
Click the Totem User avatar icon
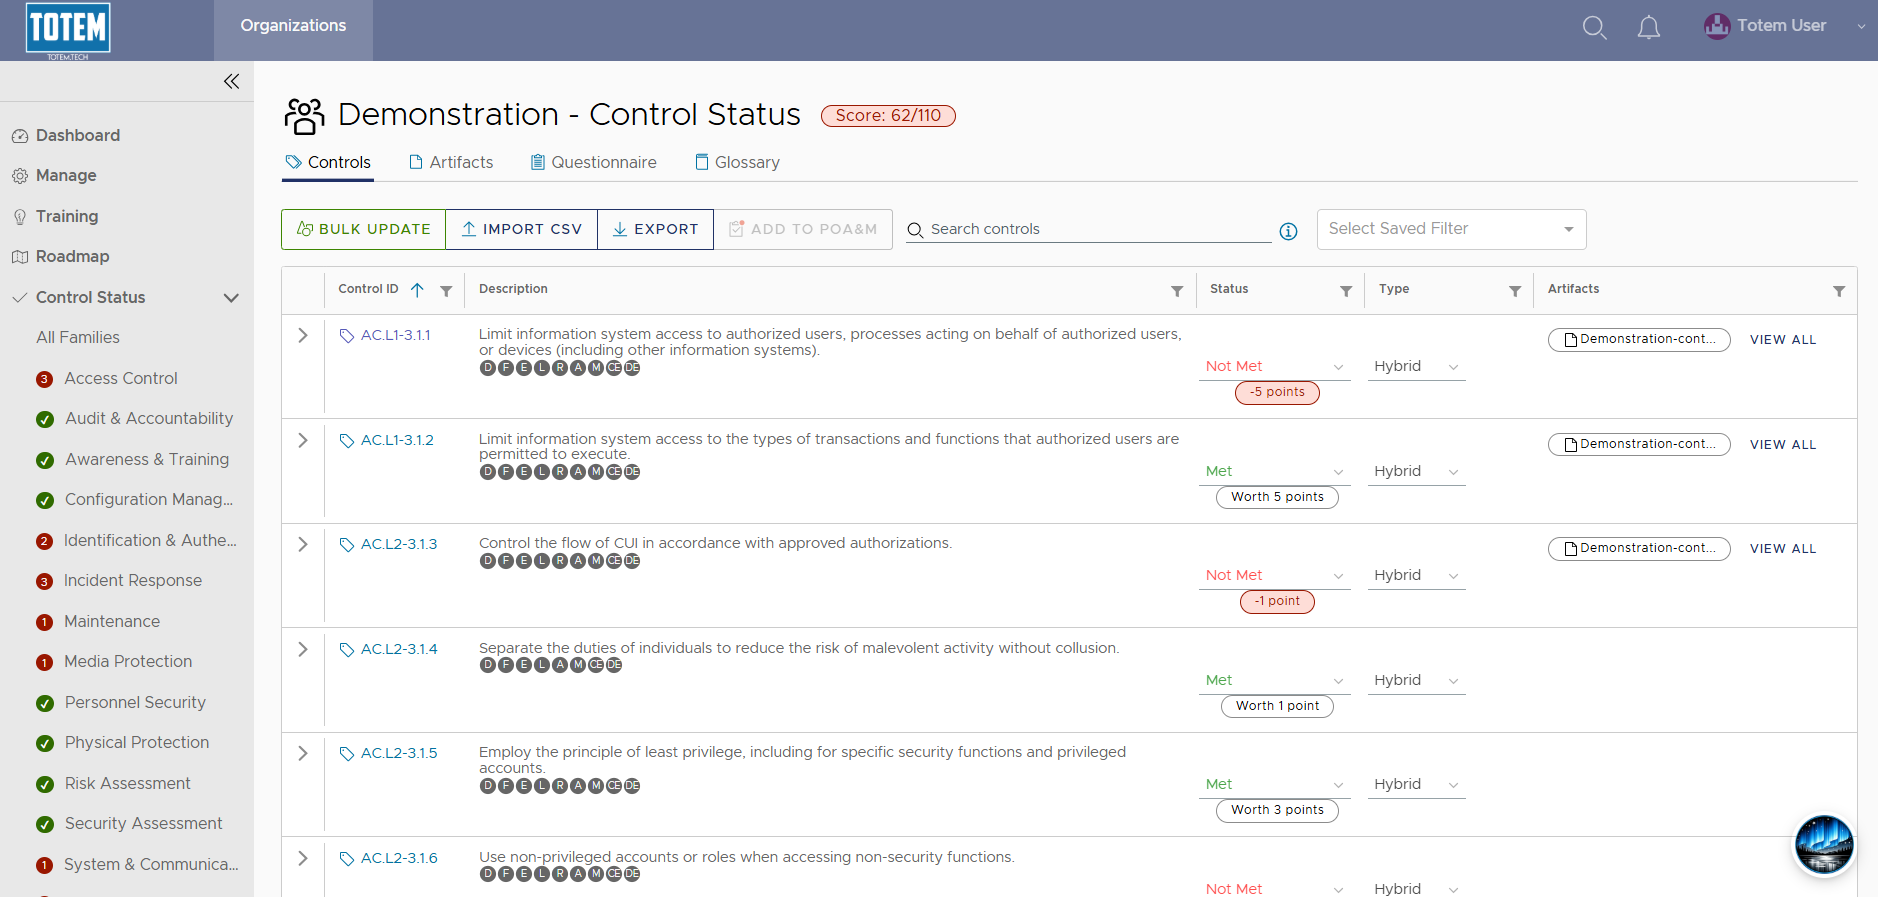click(1717, 26)
